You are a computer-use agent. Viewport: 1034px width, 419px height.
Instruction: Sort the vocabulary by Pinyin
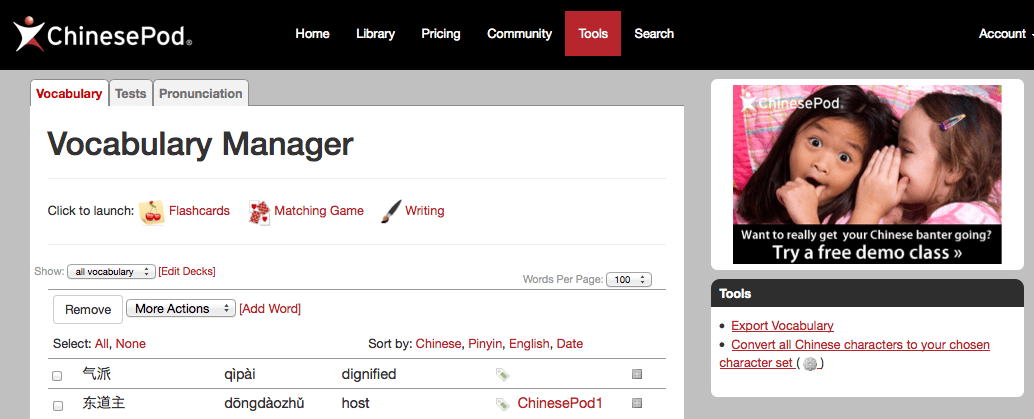[484, 344]
